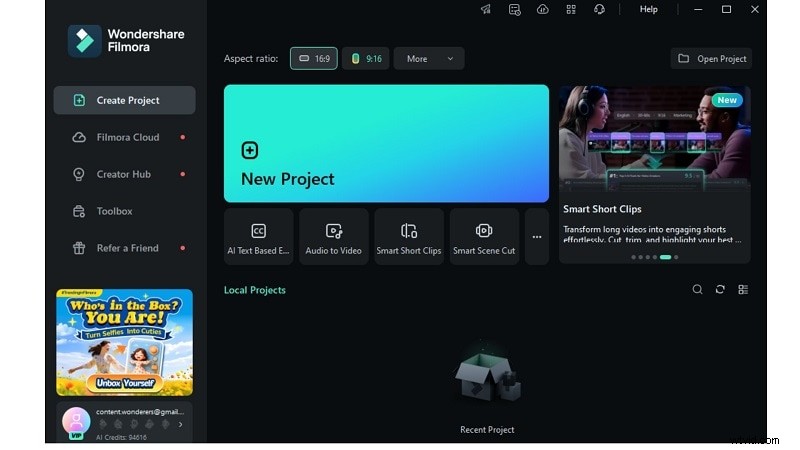Click the Smart Short Clips promo thumbnail
Screen dimensions: 800x450
click(x=655, y=138)
